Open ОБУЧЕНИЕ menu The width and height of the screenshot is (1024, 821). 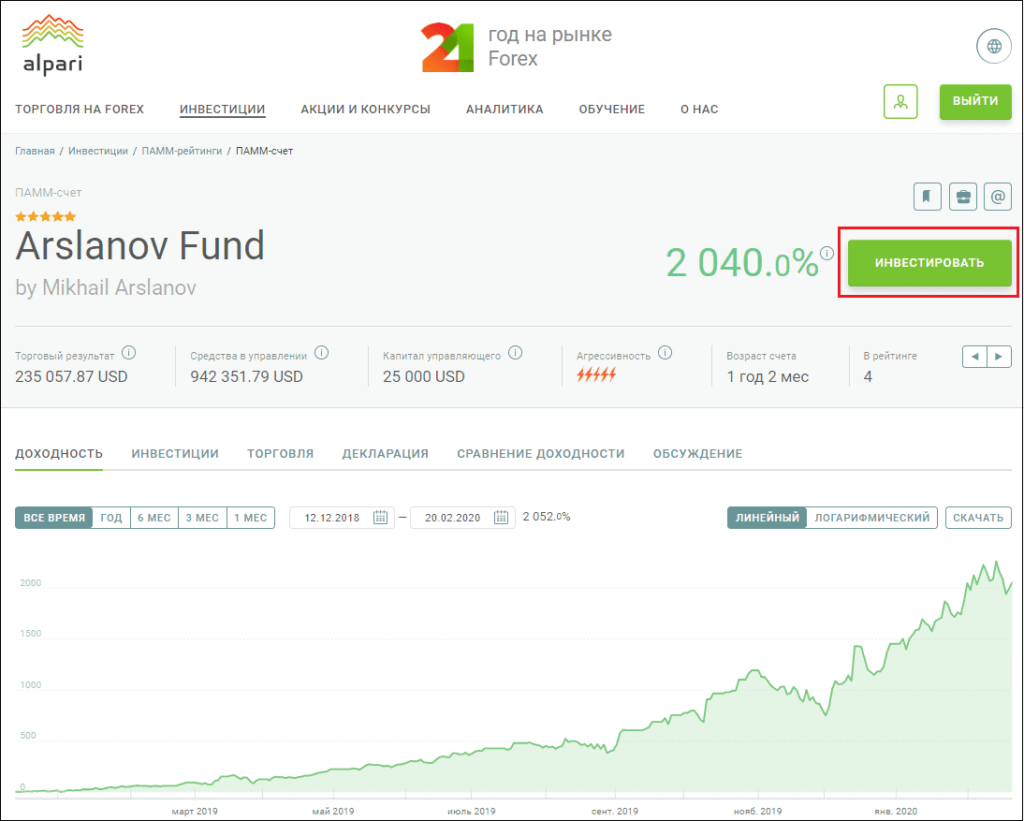[x=612, y=109]
